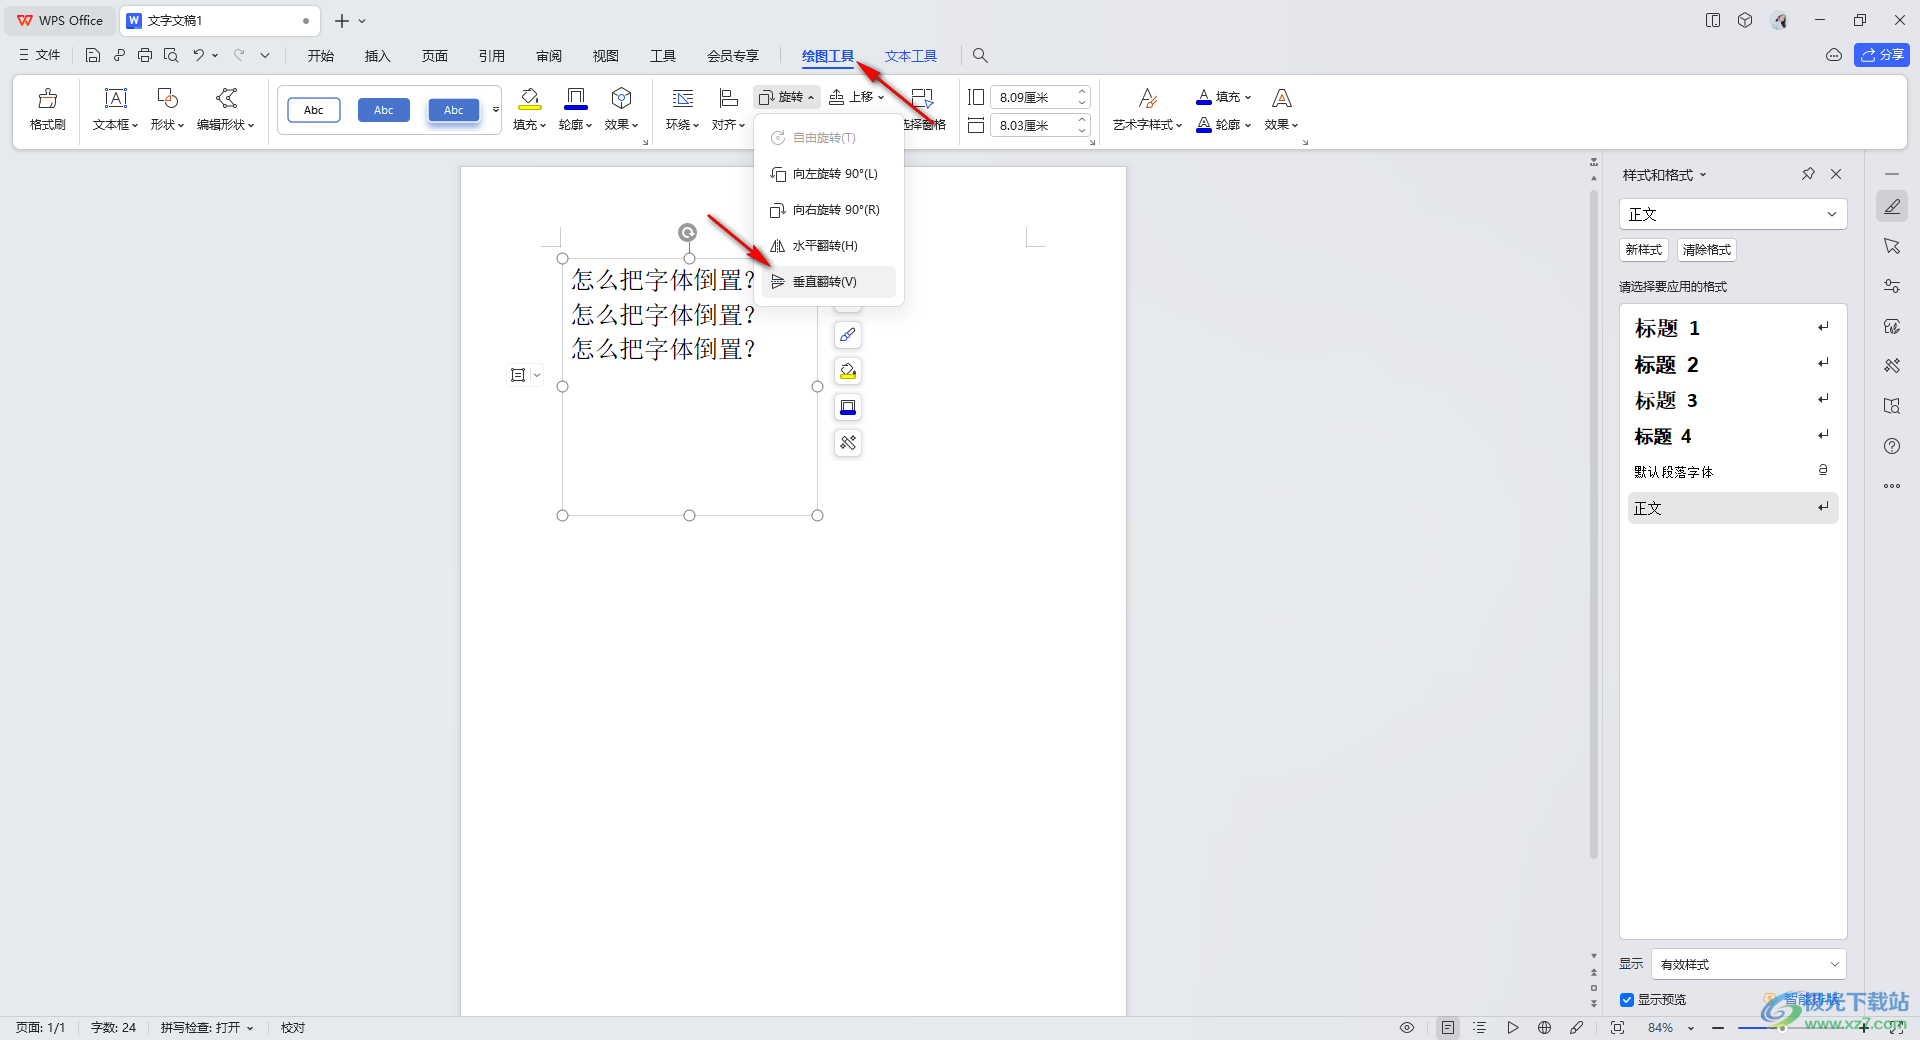The height and width of the screenshot is (1040, 1920).
Task: Choose Flip Vertical (垂直翻转)
Action: click(829, 282)
